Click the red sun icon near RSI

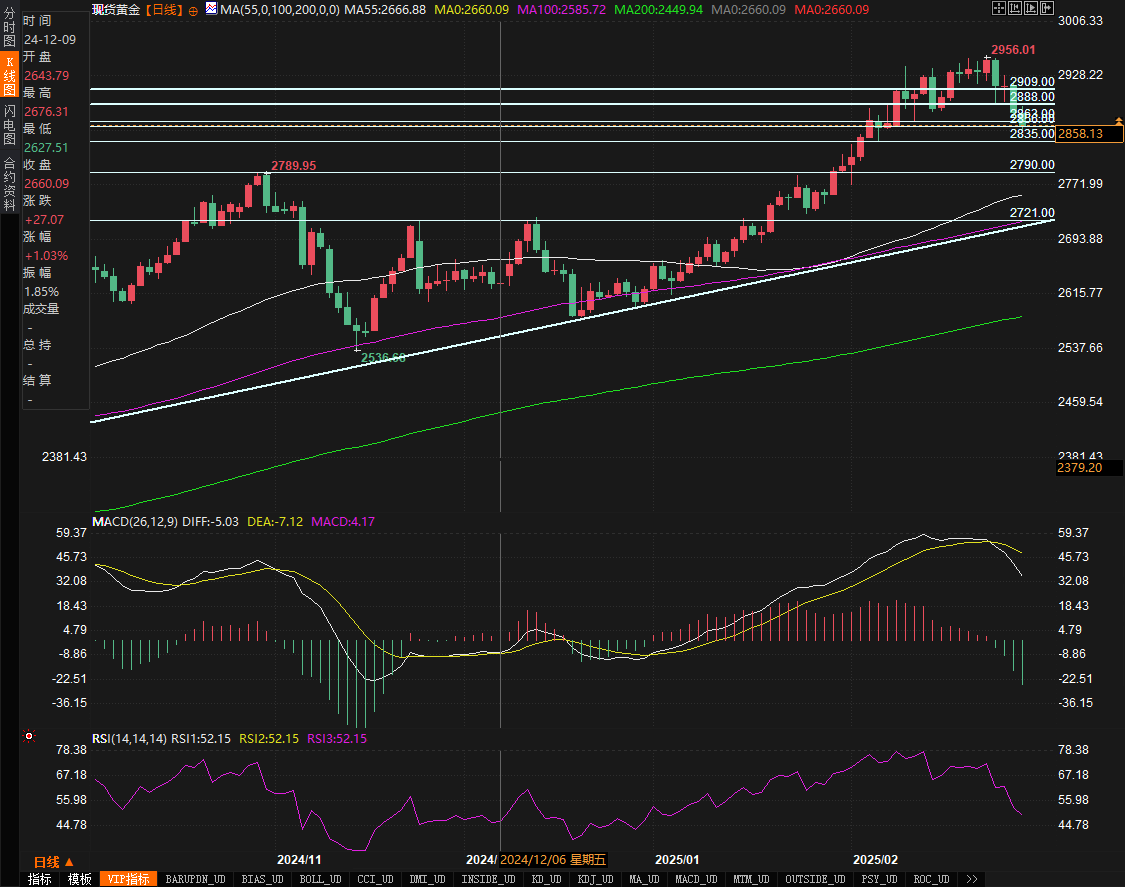[29, 737]
